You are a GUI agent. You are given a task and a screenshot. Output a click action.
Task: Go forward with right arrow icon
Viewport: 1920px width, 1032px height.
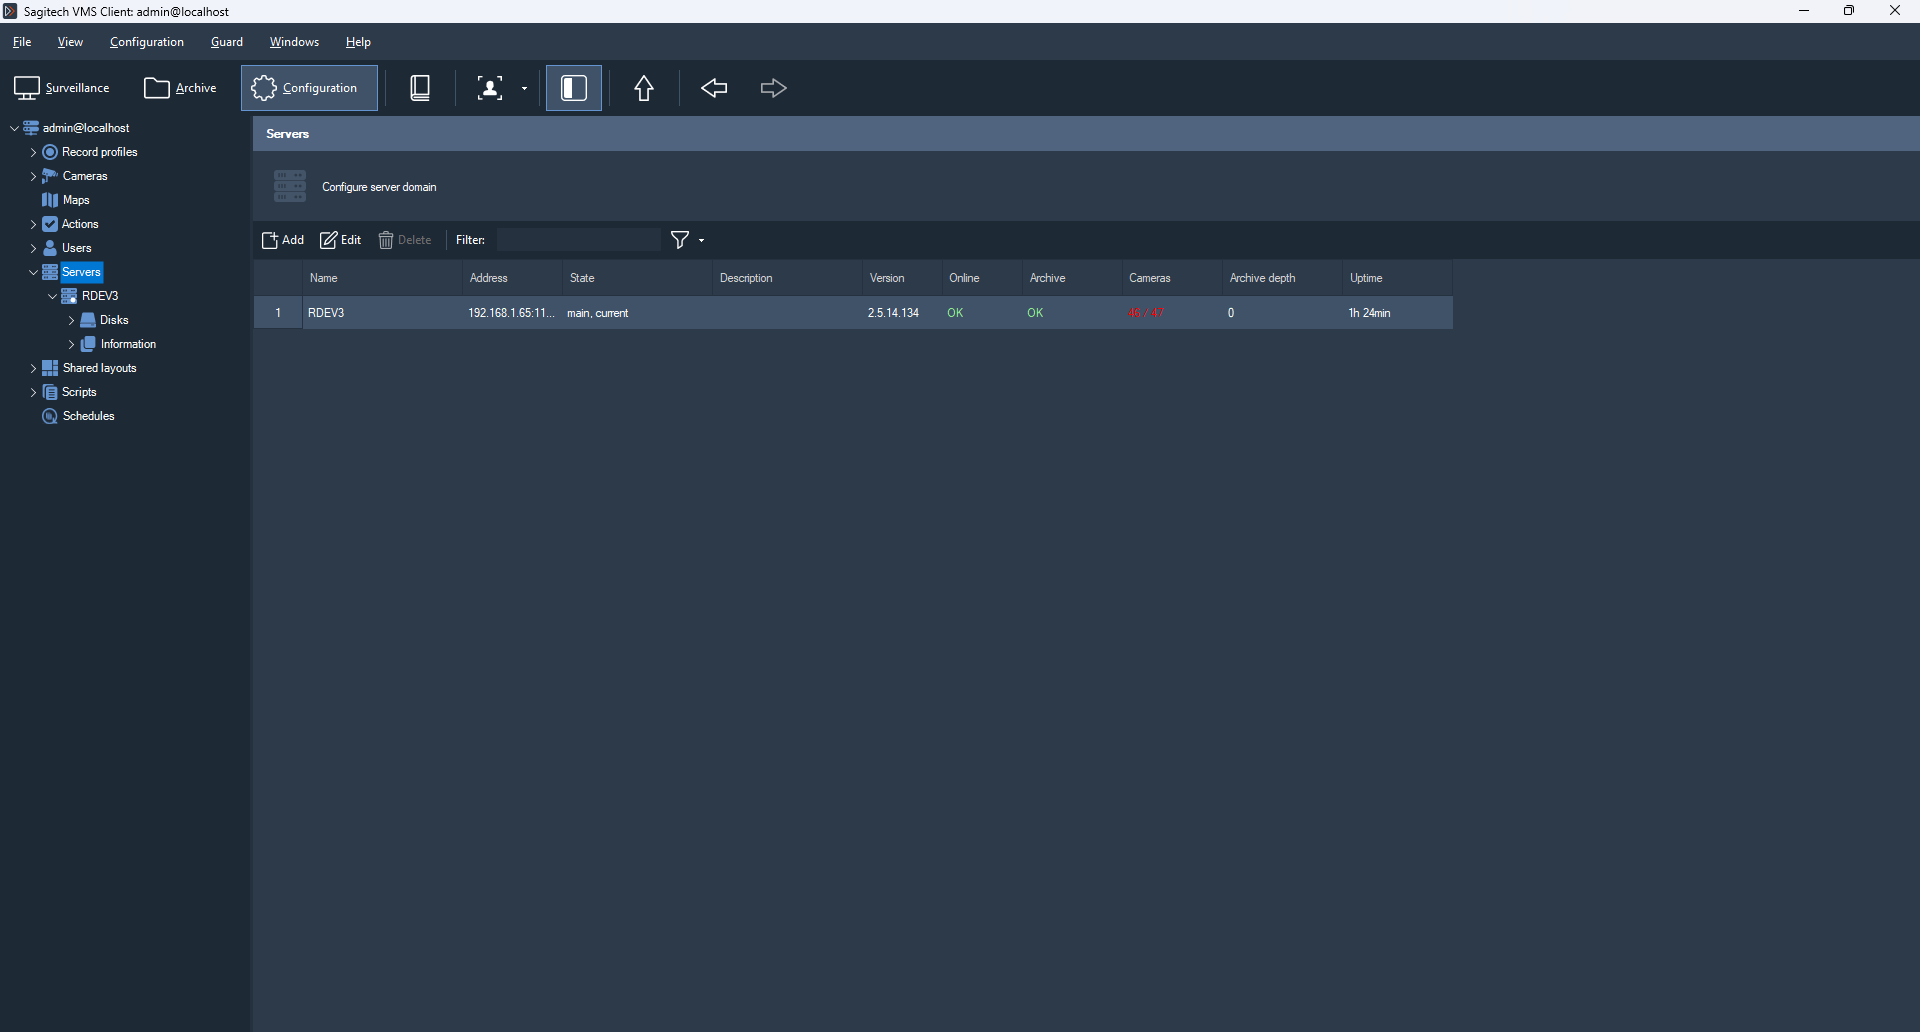pos(773,88)
